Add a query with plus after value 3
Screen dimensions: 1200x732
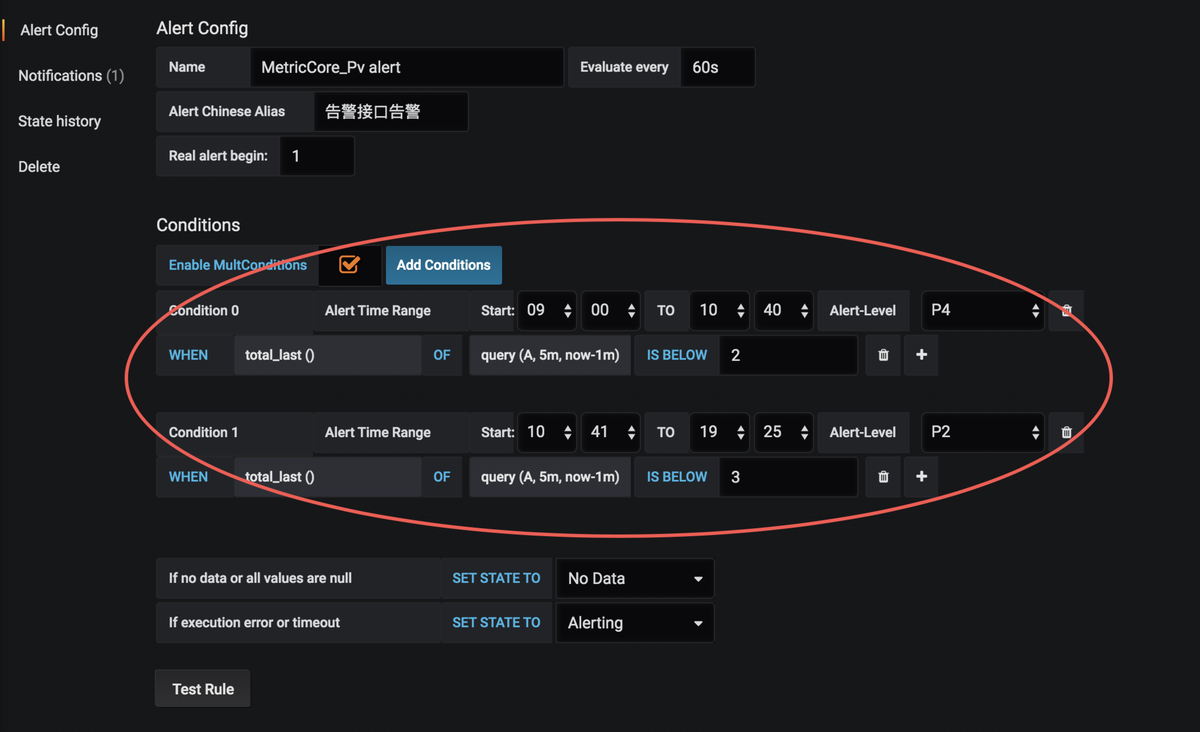point(921,477)
